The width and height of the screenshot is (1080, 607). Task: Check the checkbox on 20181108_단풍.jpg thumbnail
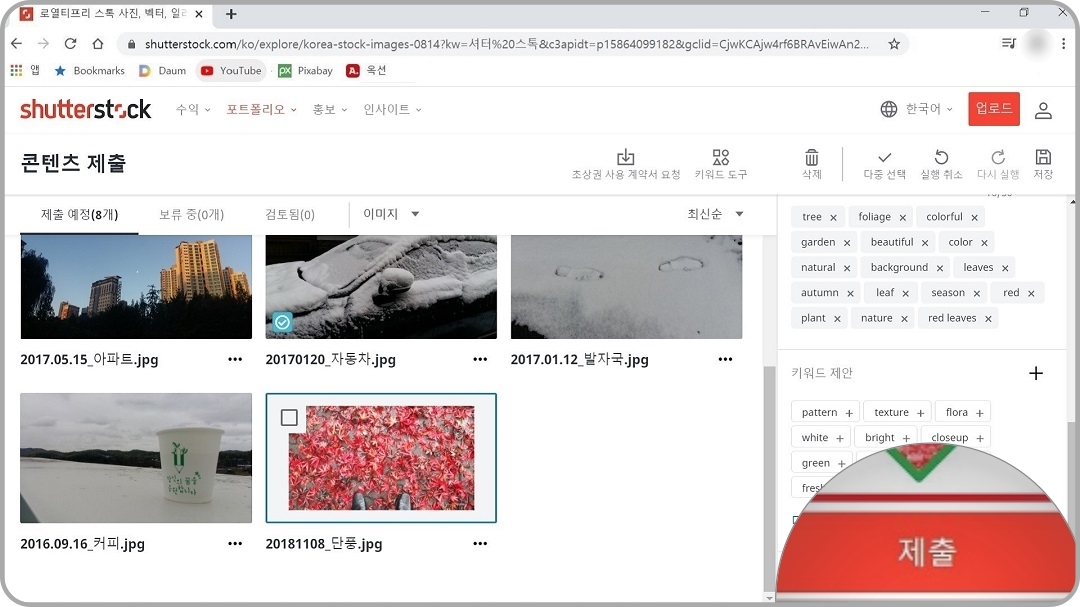click(290, 418)
